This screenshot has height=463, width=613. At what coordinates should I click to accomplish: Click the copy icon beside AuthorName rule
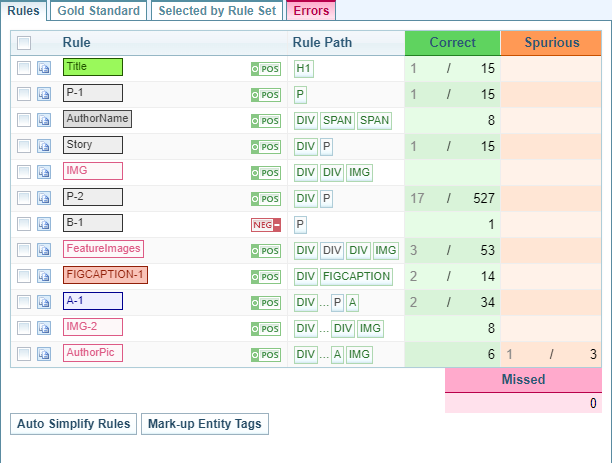[x=44, y=120]
